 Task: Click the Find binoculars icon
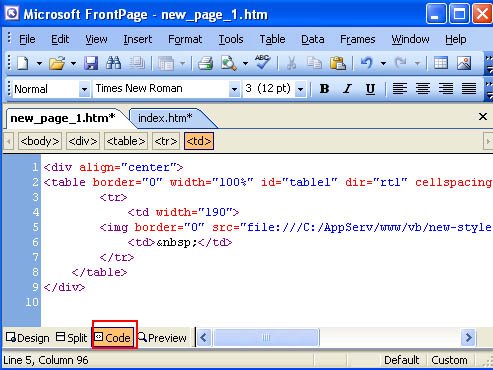tap(113, 63)
